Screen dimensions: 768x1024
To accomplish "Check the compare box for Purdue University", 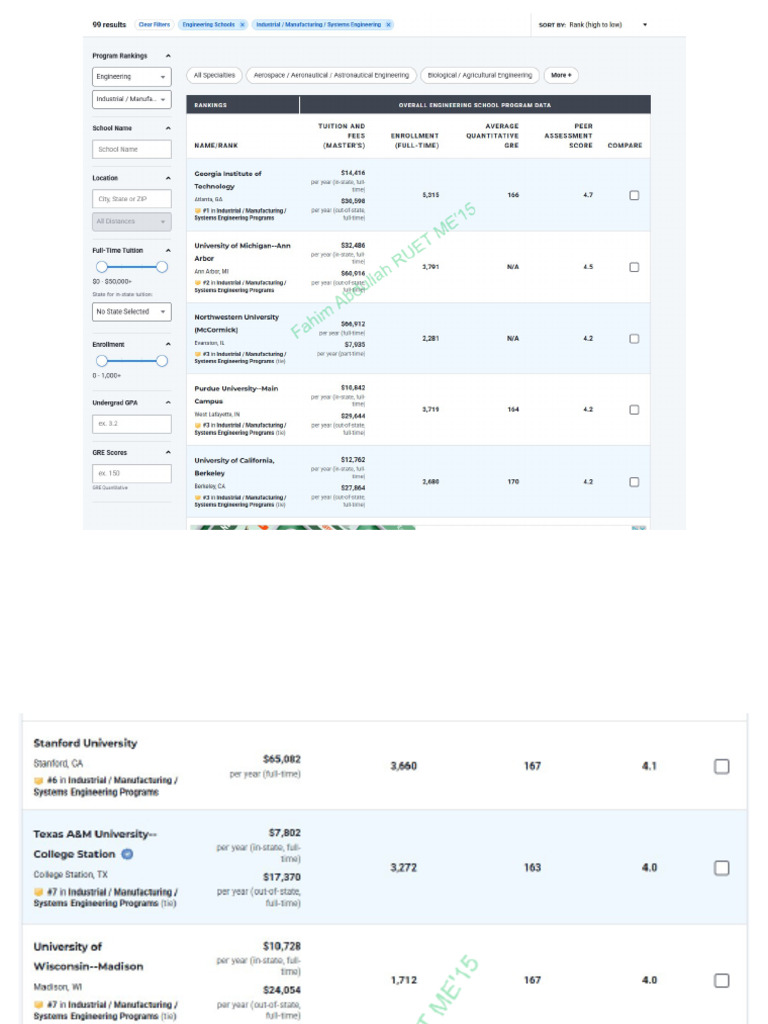I will click(x=634, y=410).
